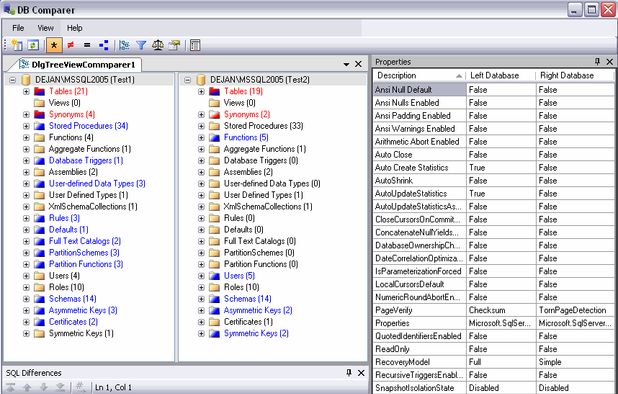
Task: Toggle the show-all star filter
Action: [x=54, y=45]
